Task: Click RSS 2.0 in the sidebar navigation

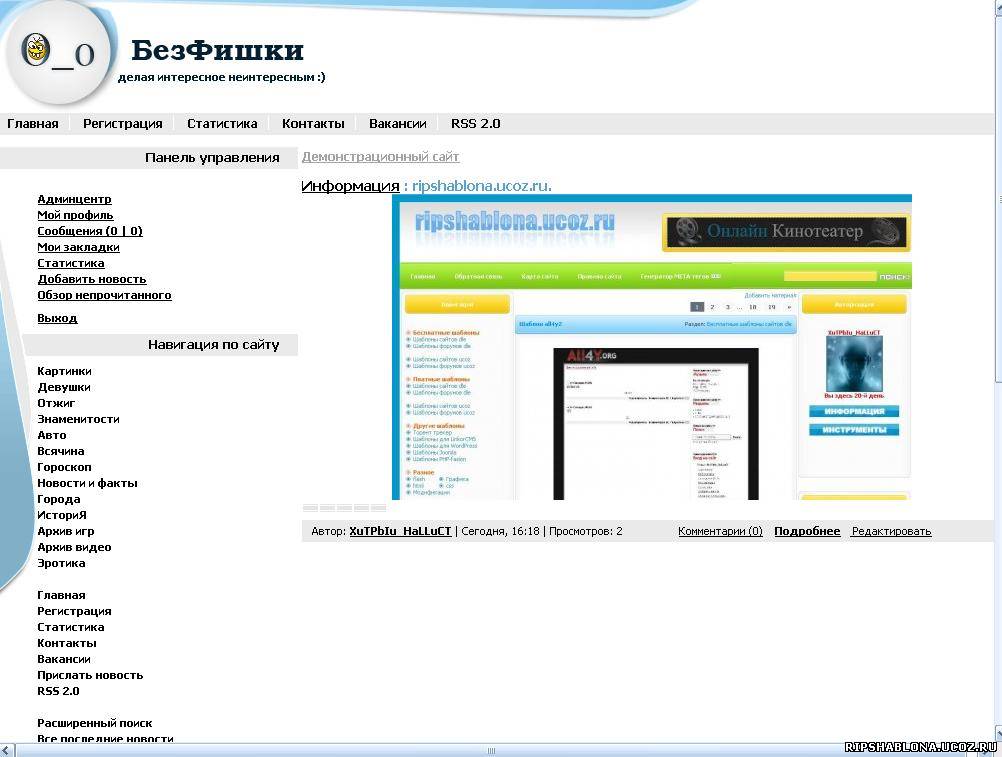Action: pyautogui.click(x=58, y=691)
